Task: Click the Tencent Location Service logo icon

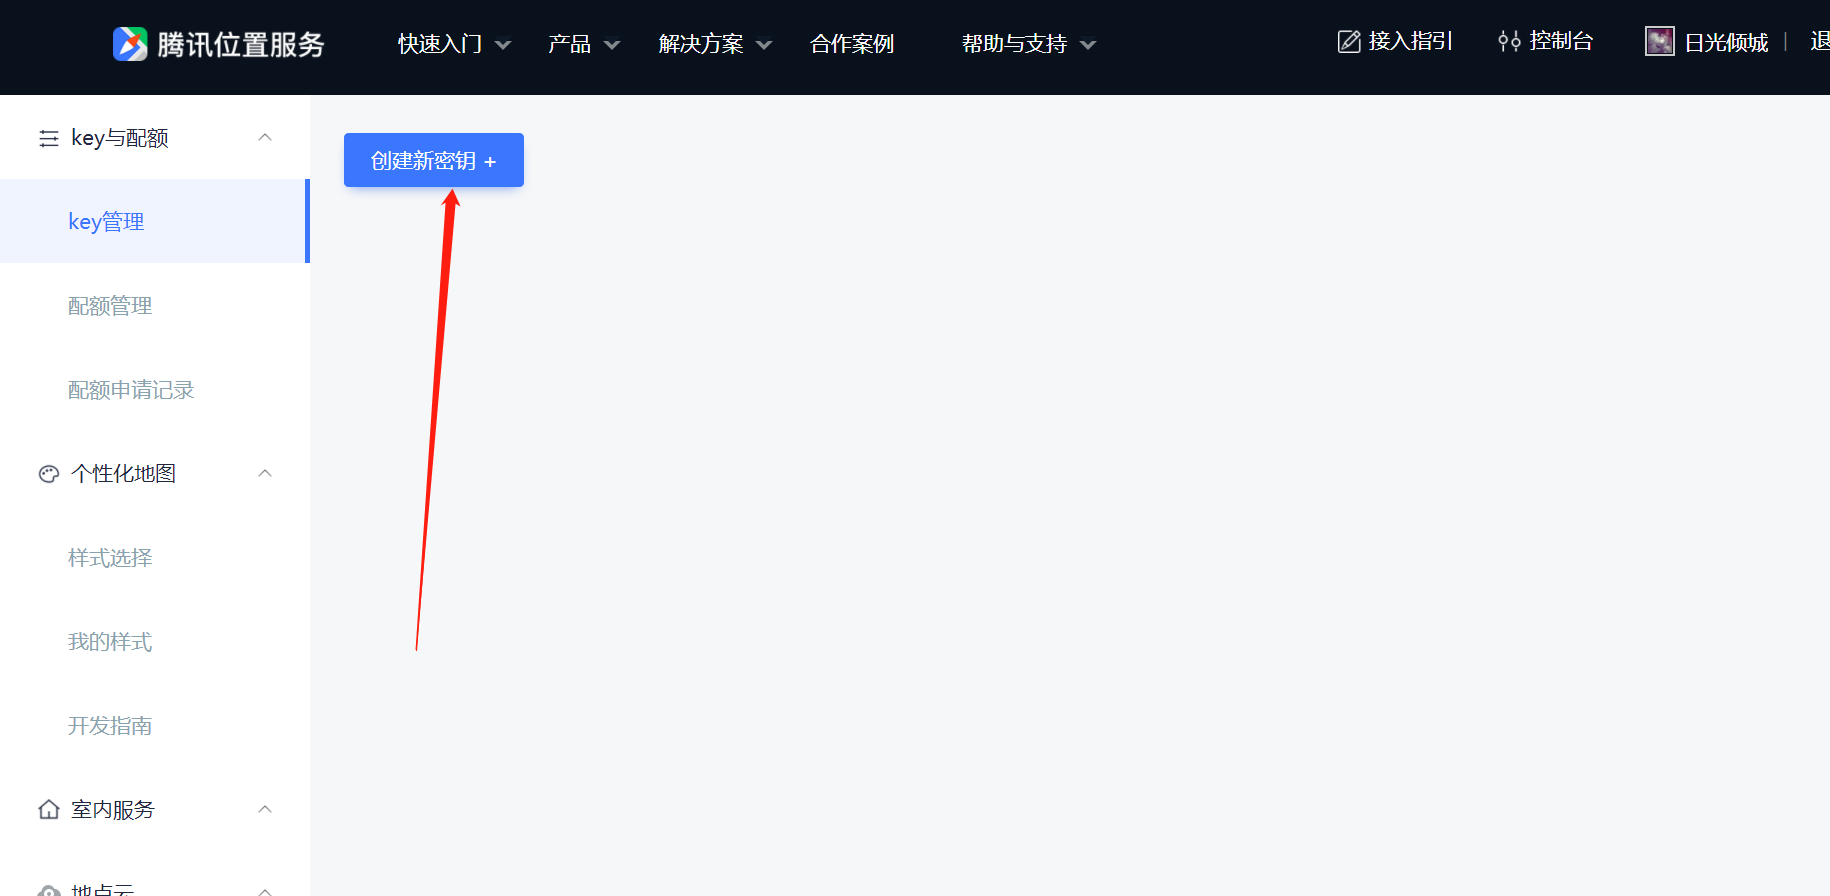Action: click(x=130, y=44)
